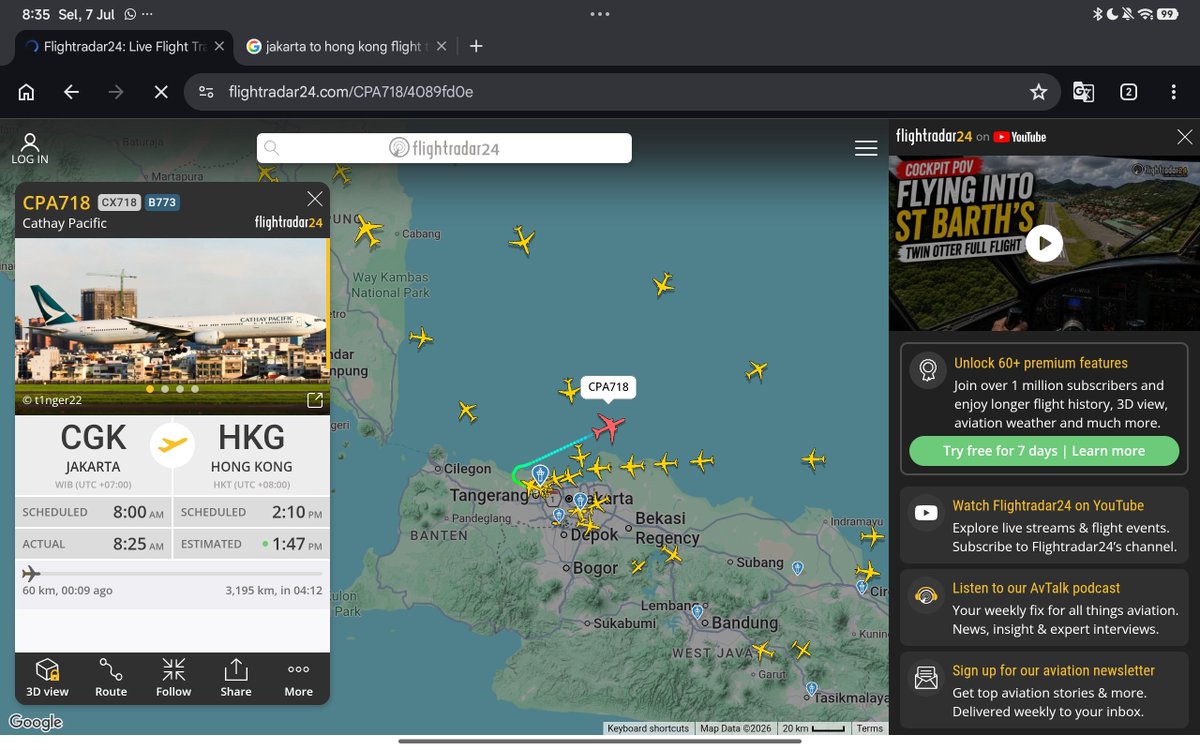Screen dimensions: 1200x750
Task: Click the flightradar24 search field
Action: (x=444, y=148)
